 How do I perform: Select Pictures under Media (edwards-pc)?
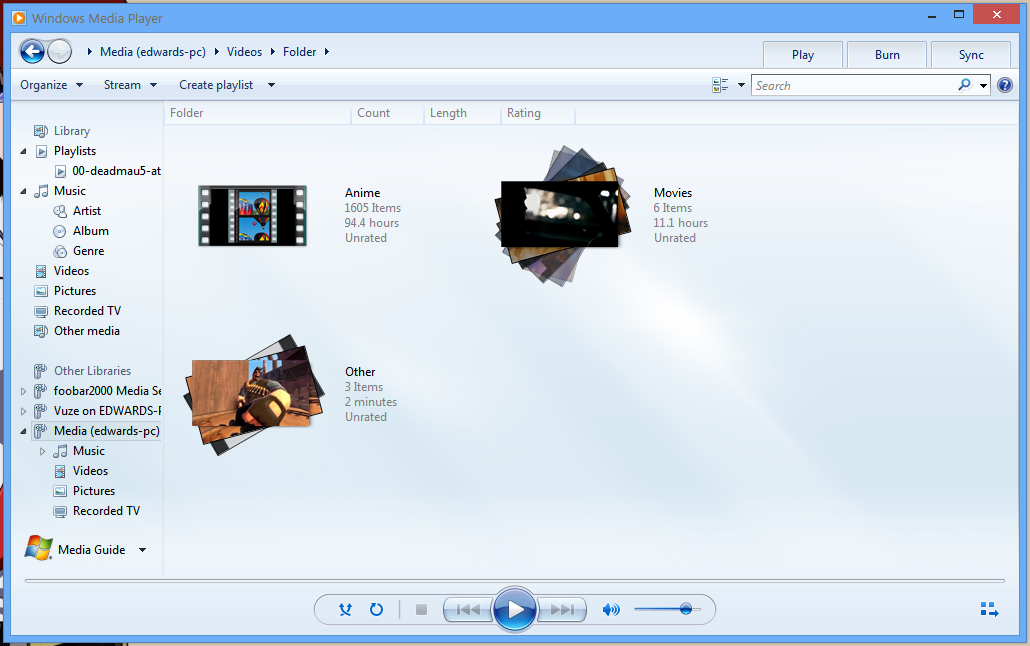pos(94,491)
